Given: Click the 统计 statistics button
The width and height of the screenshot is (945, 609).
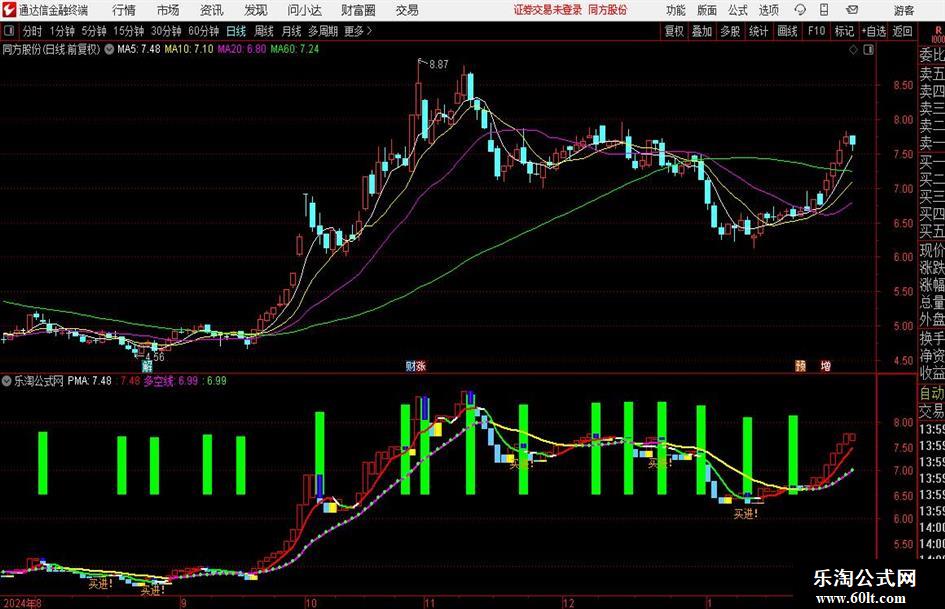Looking at the screenshot, I should (x=758, y=31).
